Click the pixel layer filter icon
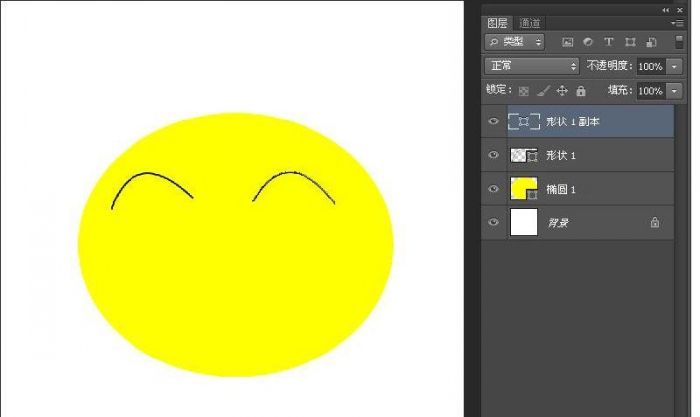 [567, 42]
